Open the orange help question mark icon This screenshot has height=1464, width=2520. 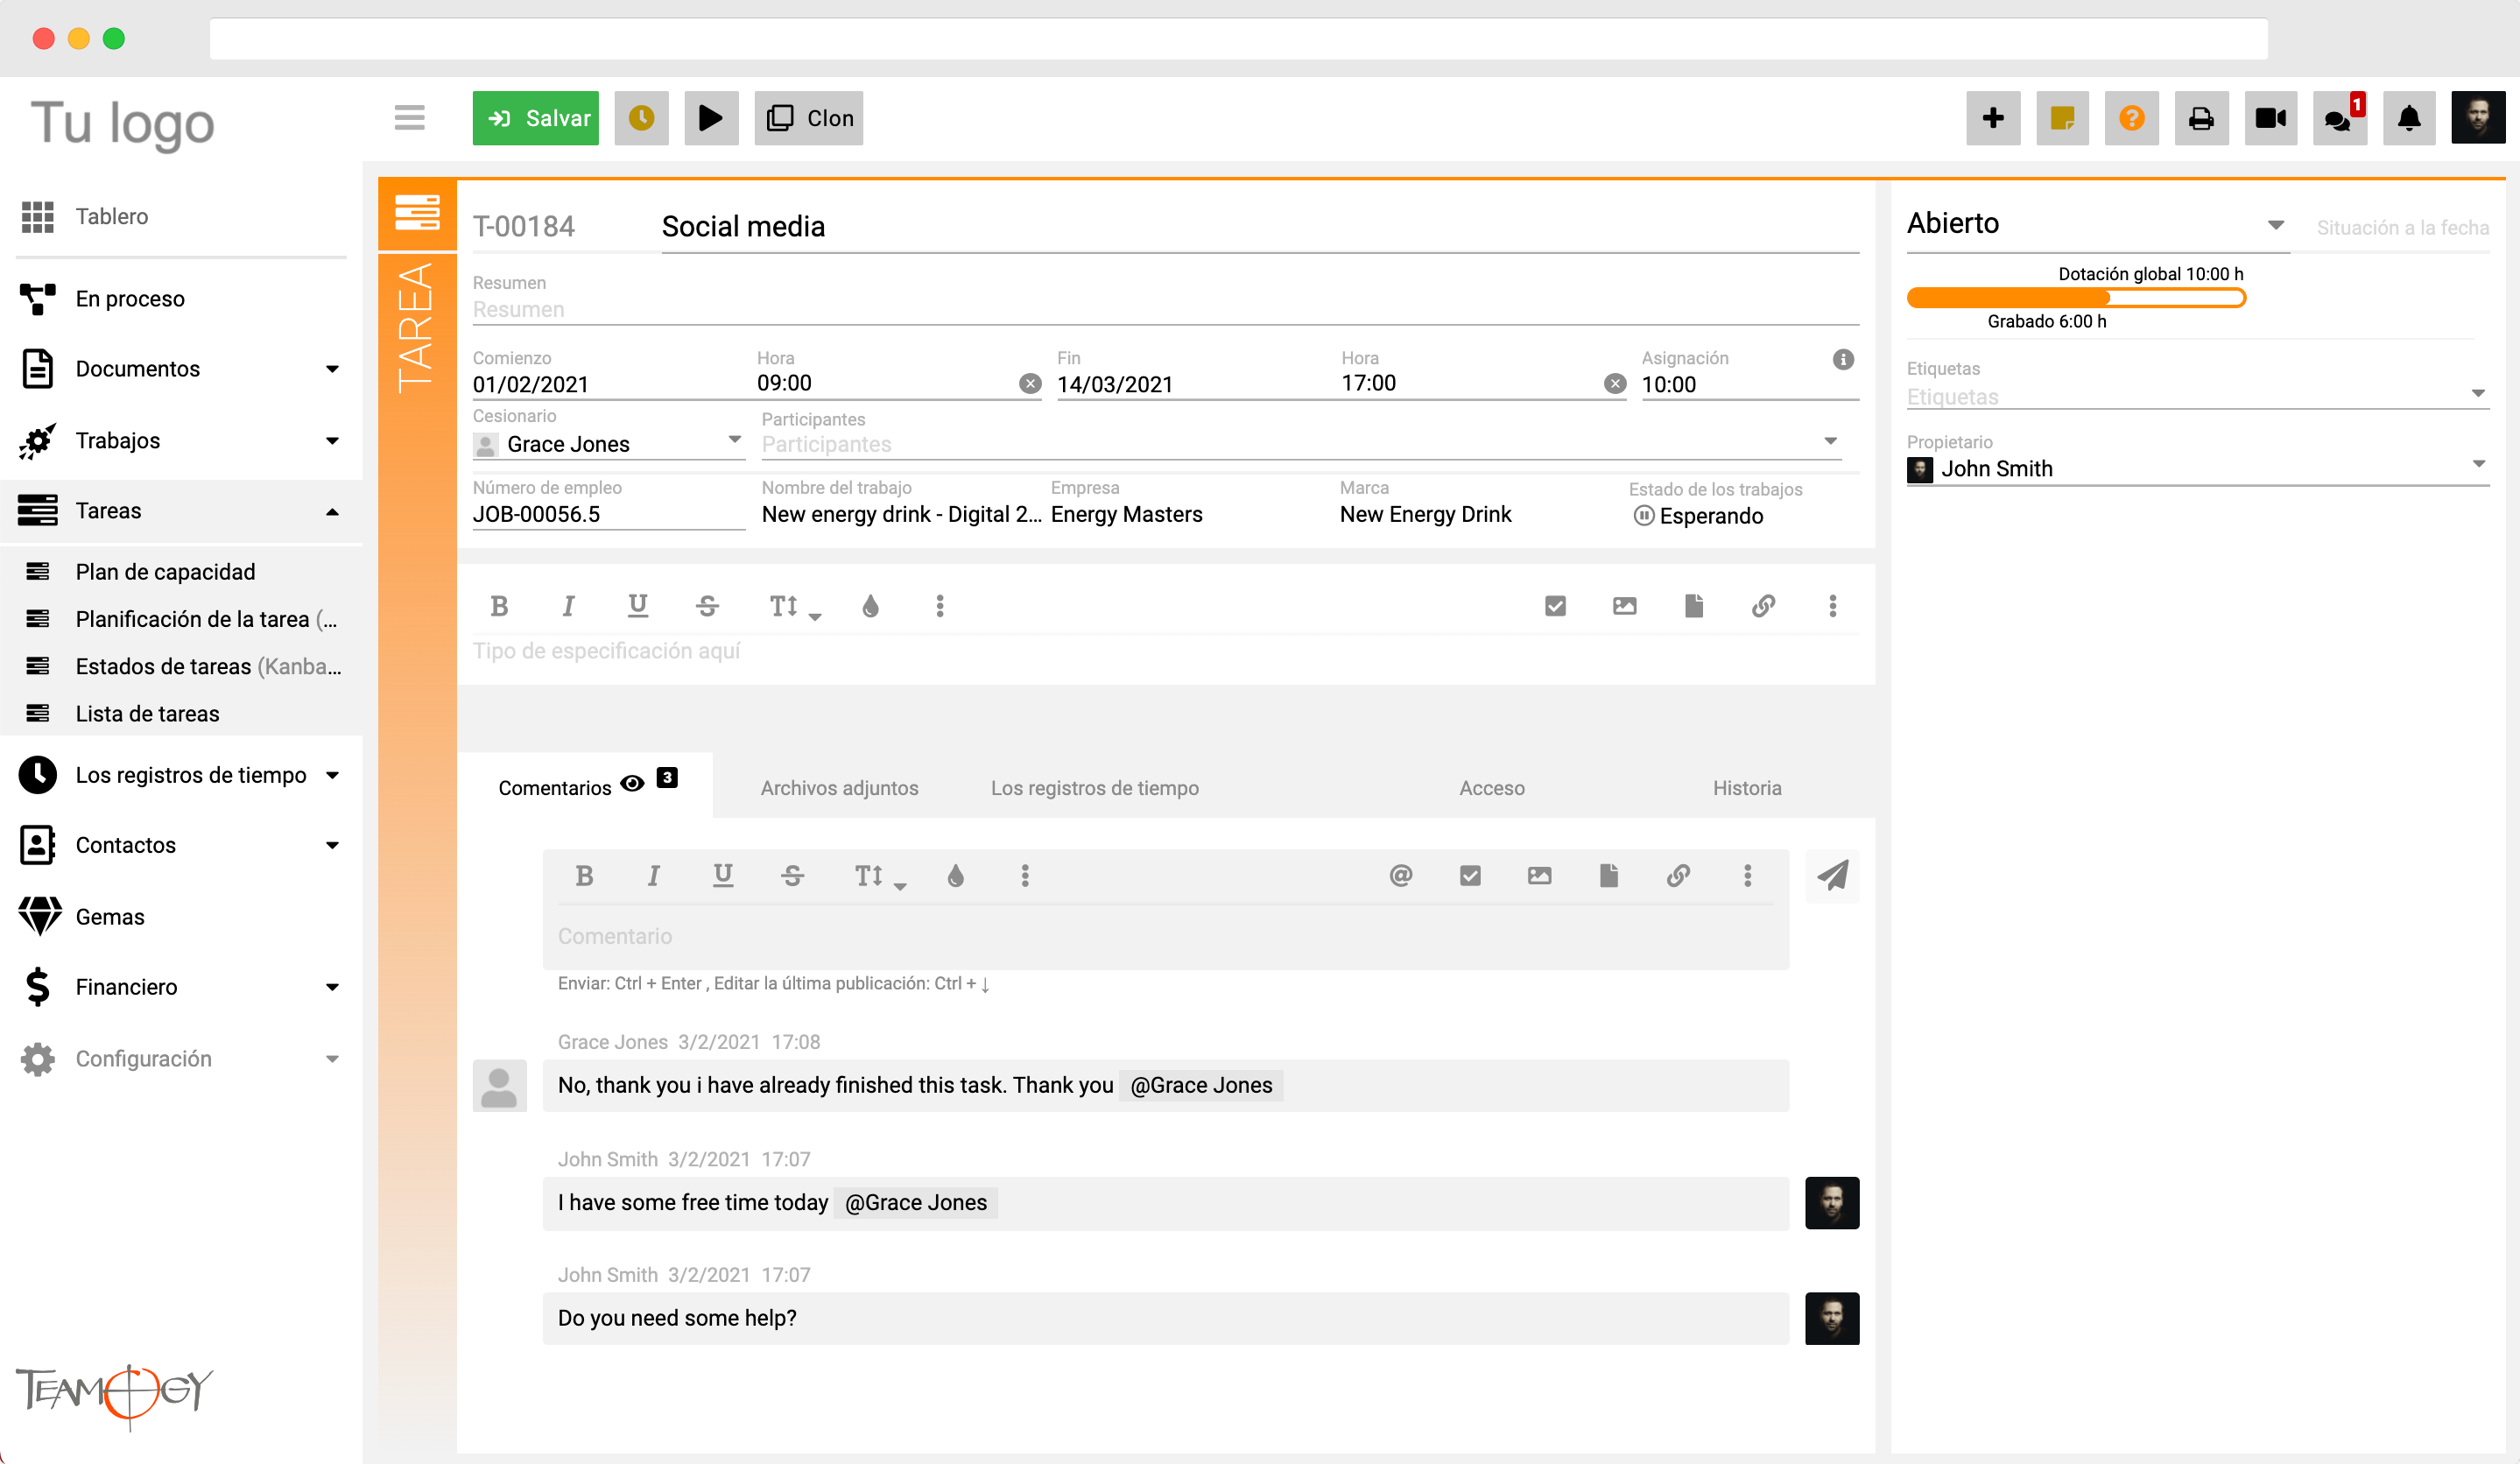click(x=2131, y=118)
